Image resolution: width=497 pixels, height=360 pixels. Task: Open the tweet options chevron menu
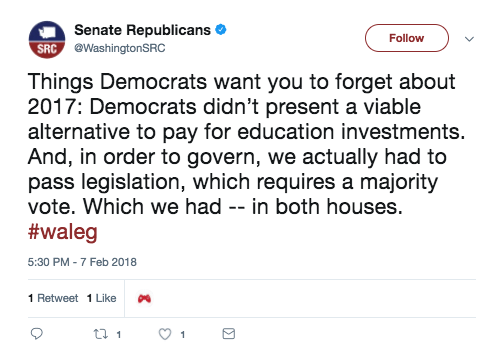tap(469, 39)
